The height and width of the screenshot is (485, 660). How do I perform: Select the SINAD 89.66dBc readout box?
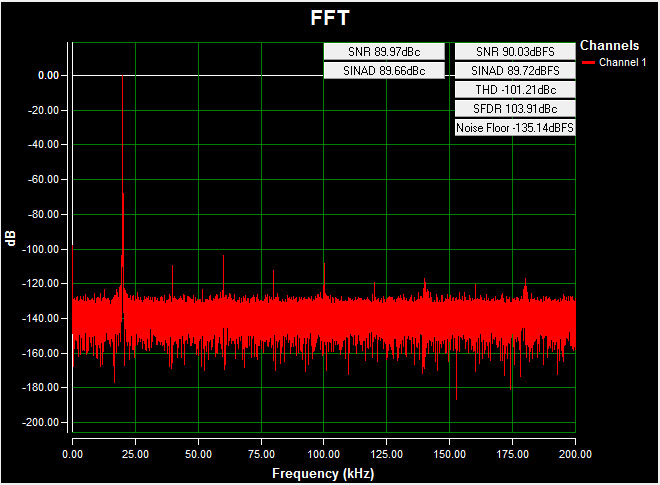click(x=384, y=71)
